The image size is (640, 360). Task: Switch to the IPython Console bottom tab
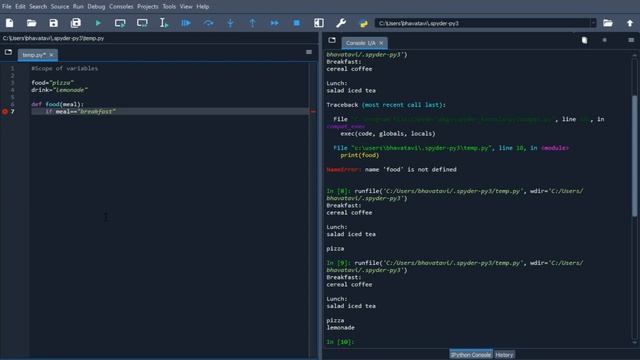pos(471,355)
